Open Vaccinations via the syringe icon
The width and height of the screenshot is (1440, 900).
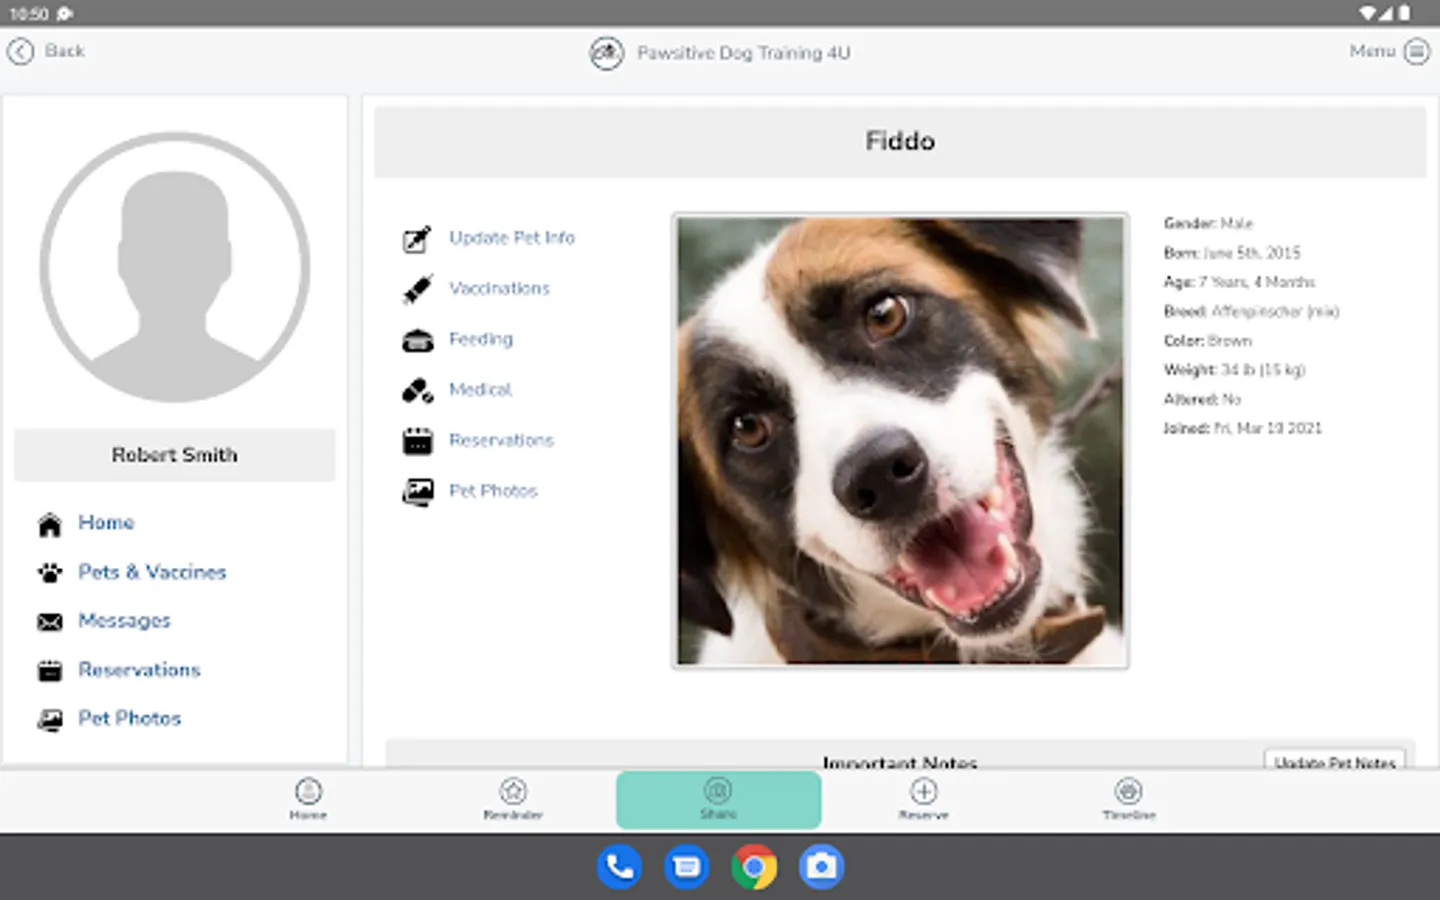[x=417, y=289]
